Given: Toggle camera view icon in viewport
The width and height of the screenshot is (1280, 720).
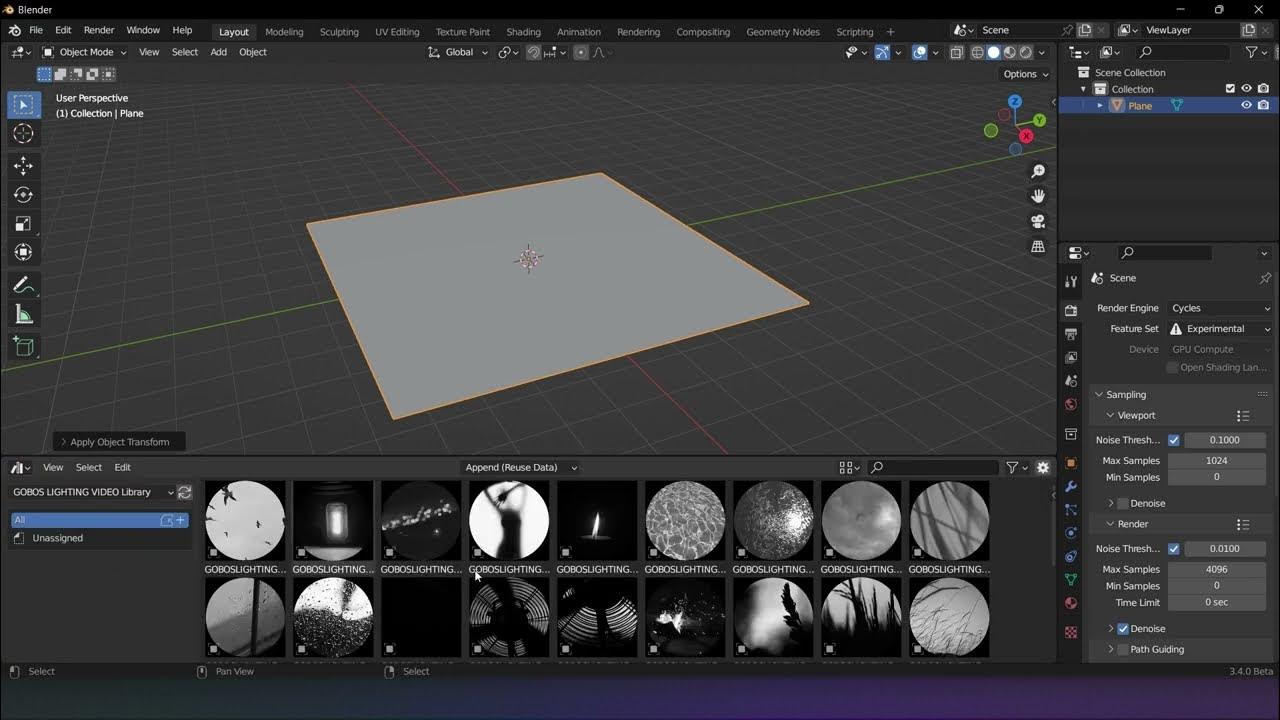Looking at the screenshot, I should coord(1038,221).
